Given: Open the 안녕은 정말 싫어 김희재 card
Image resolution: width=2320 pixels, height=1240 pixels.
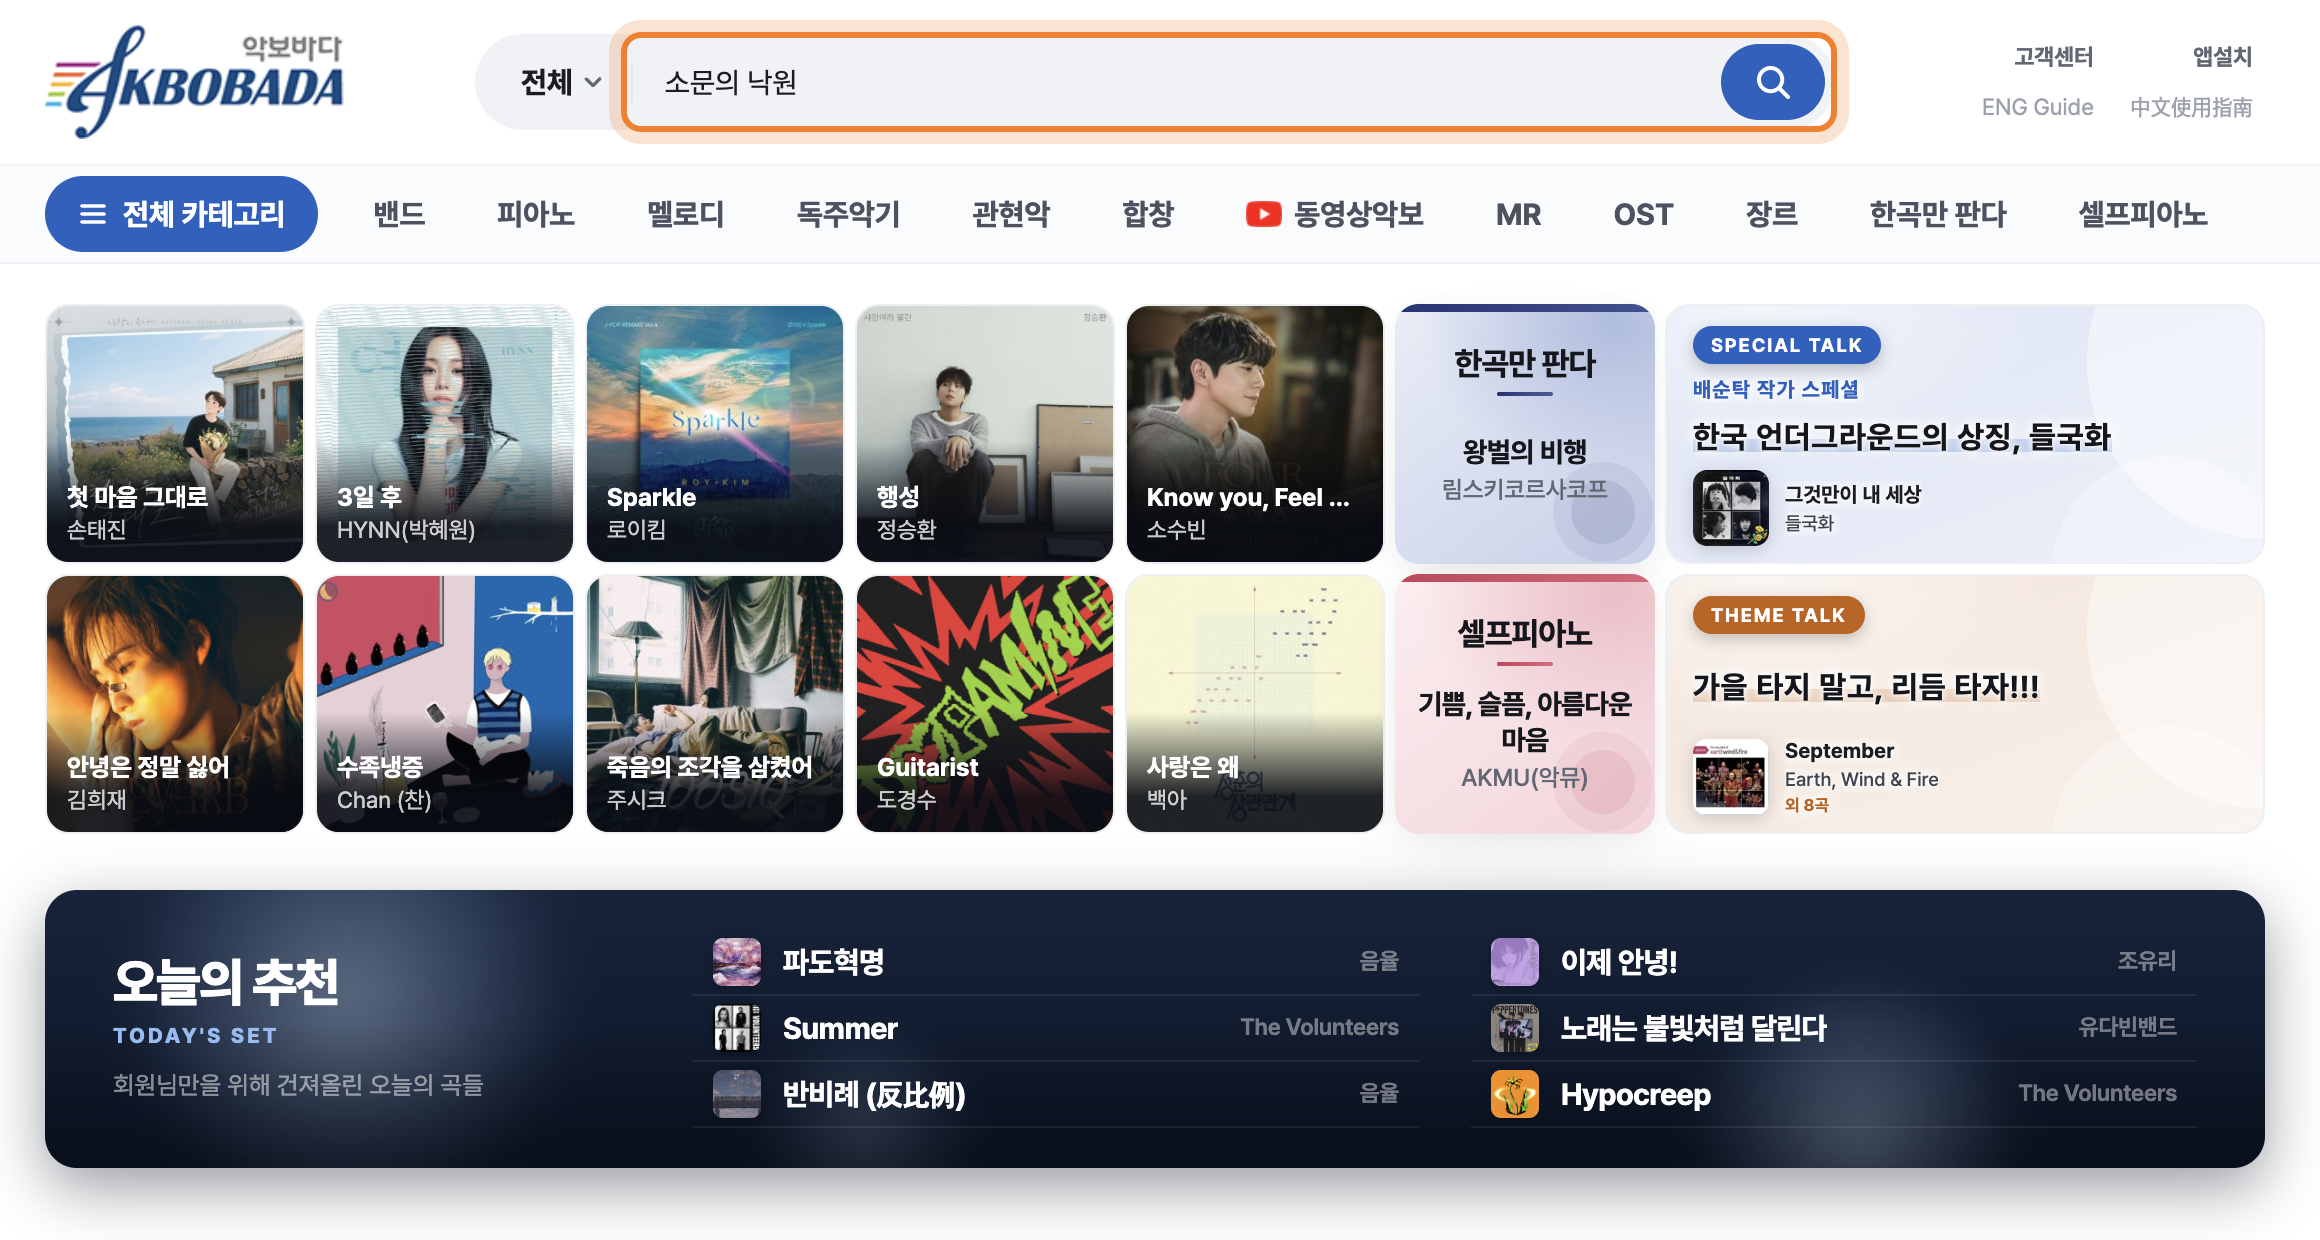Looking at the screenshot, I should (x=175, y=704).
